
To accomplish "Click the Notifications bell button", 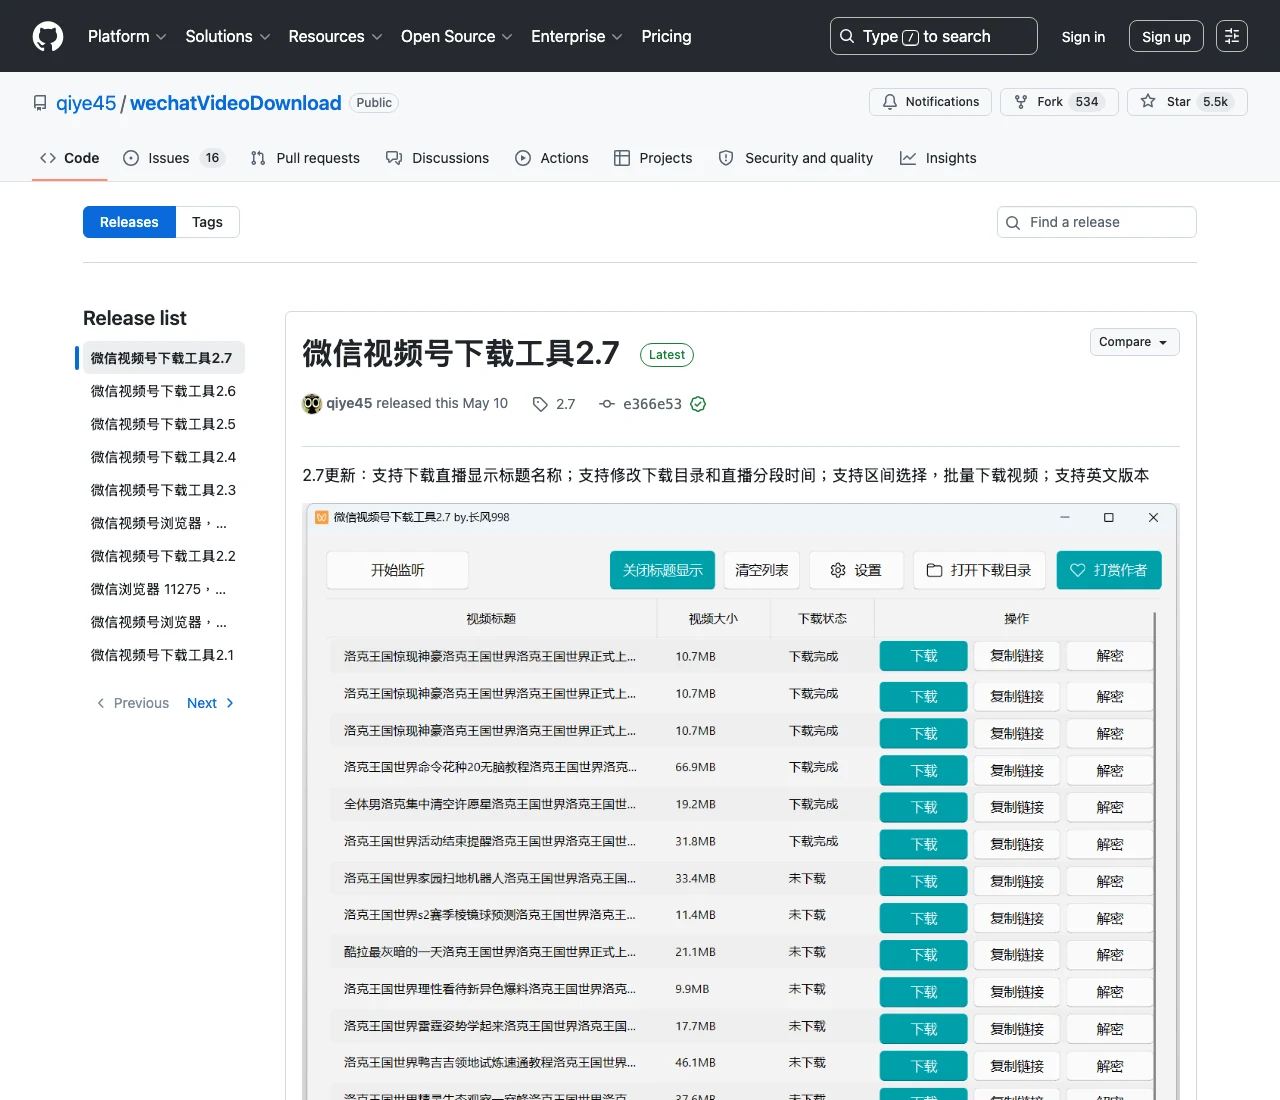I will click(x=931, y=102).
